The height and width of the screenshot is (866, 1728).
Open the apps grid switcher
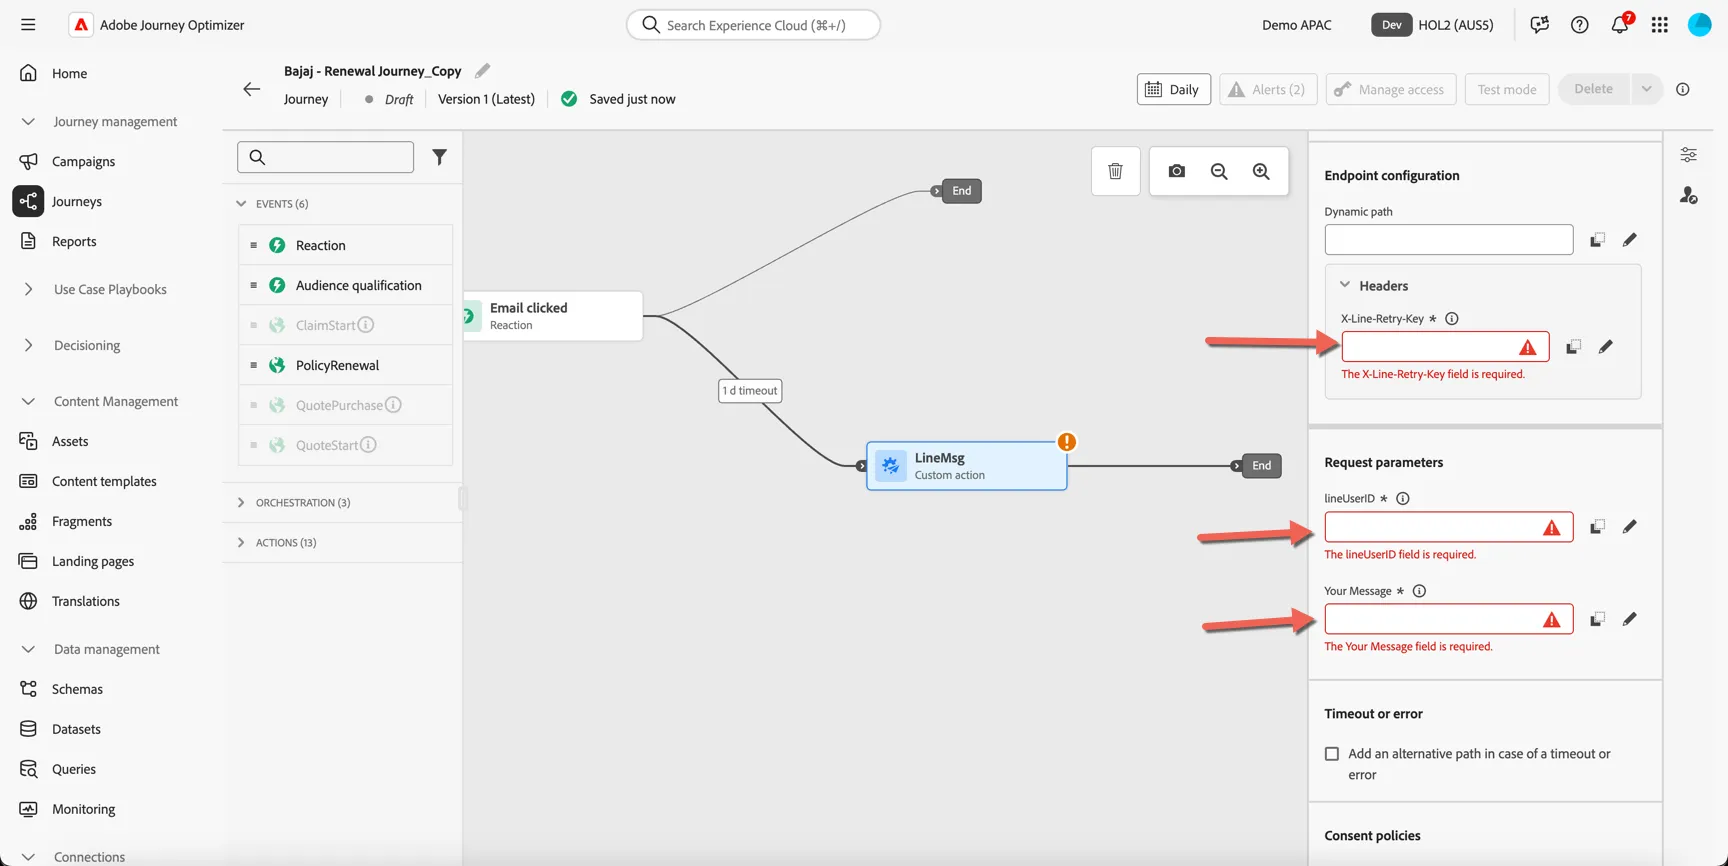click(x=1660, y=25)
